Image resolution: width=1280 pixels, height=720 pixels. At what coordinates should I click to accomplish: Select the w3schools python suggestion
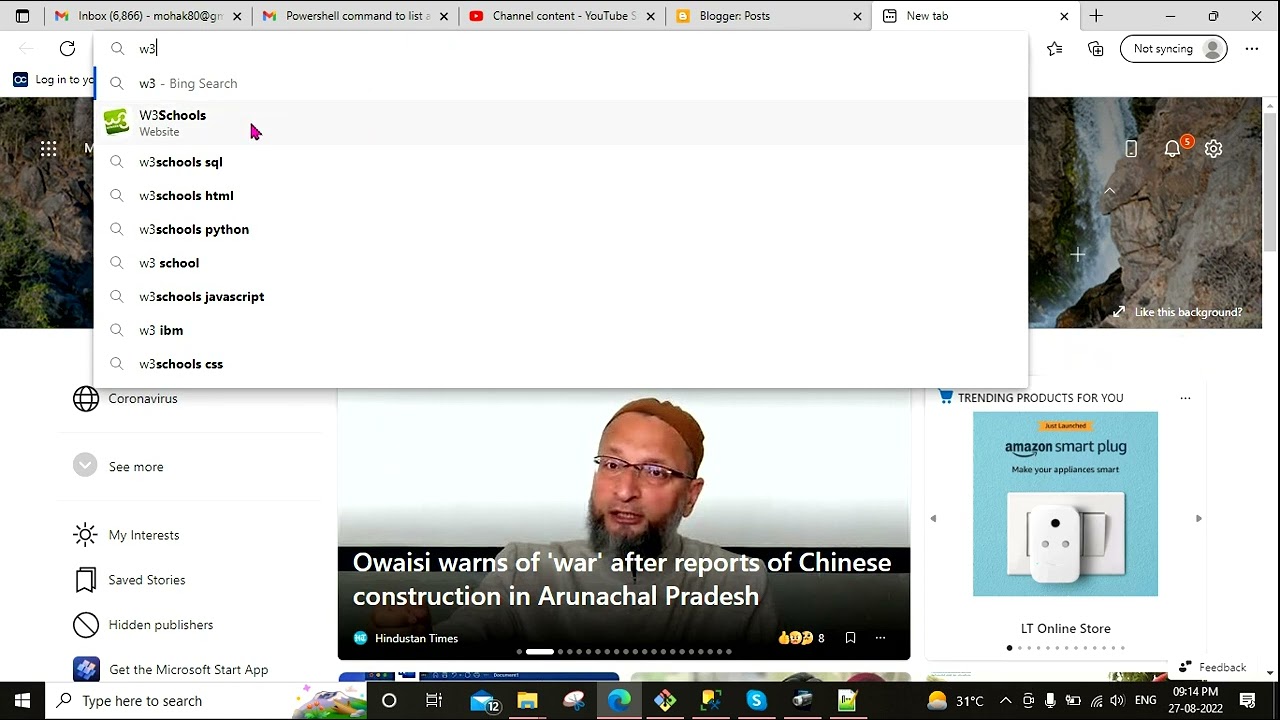tap(560, 229)
